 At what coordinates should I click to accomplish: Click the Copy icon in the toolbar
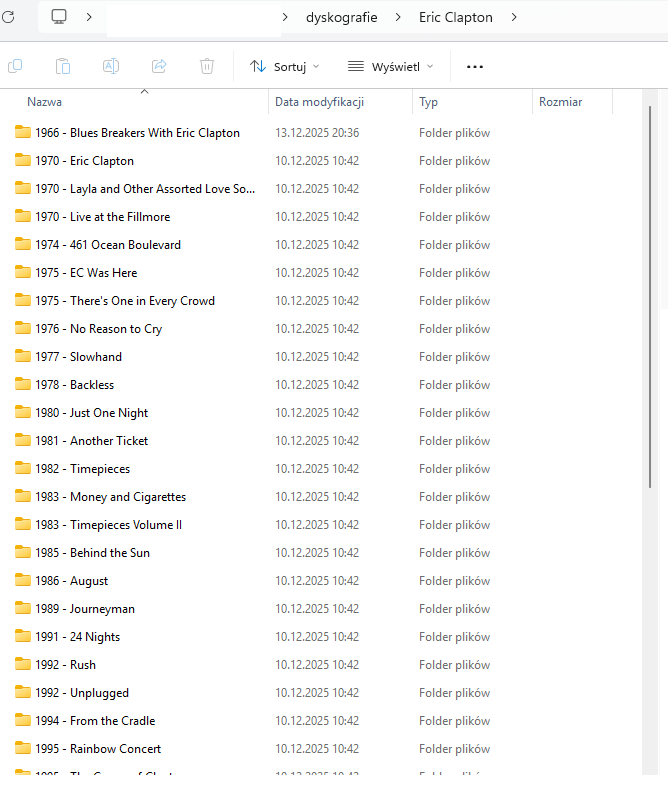(x=15, y=66)
